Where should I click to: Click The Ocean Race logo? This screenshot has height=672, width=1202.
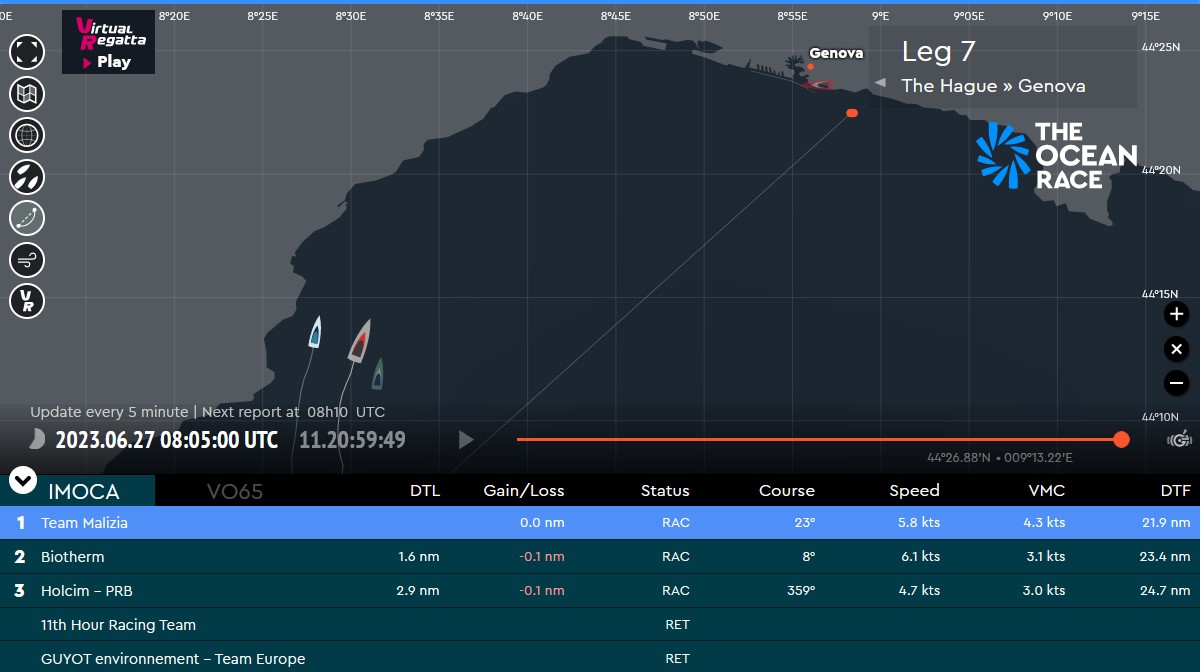pos(1056,156)
